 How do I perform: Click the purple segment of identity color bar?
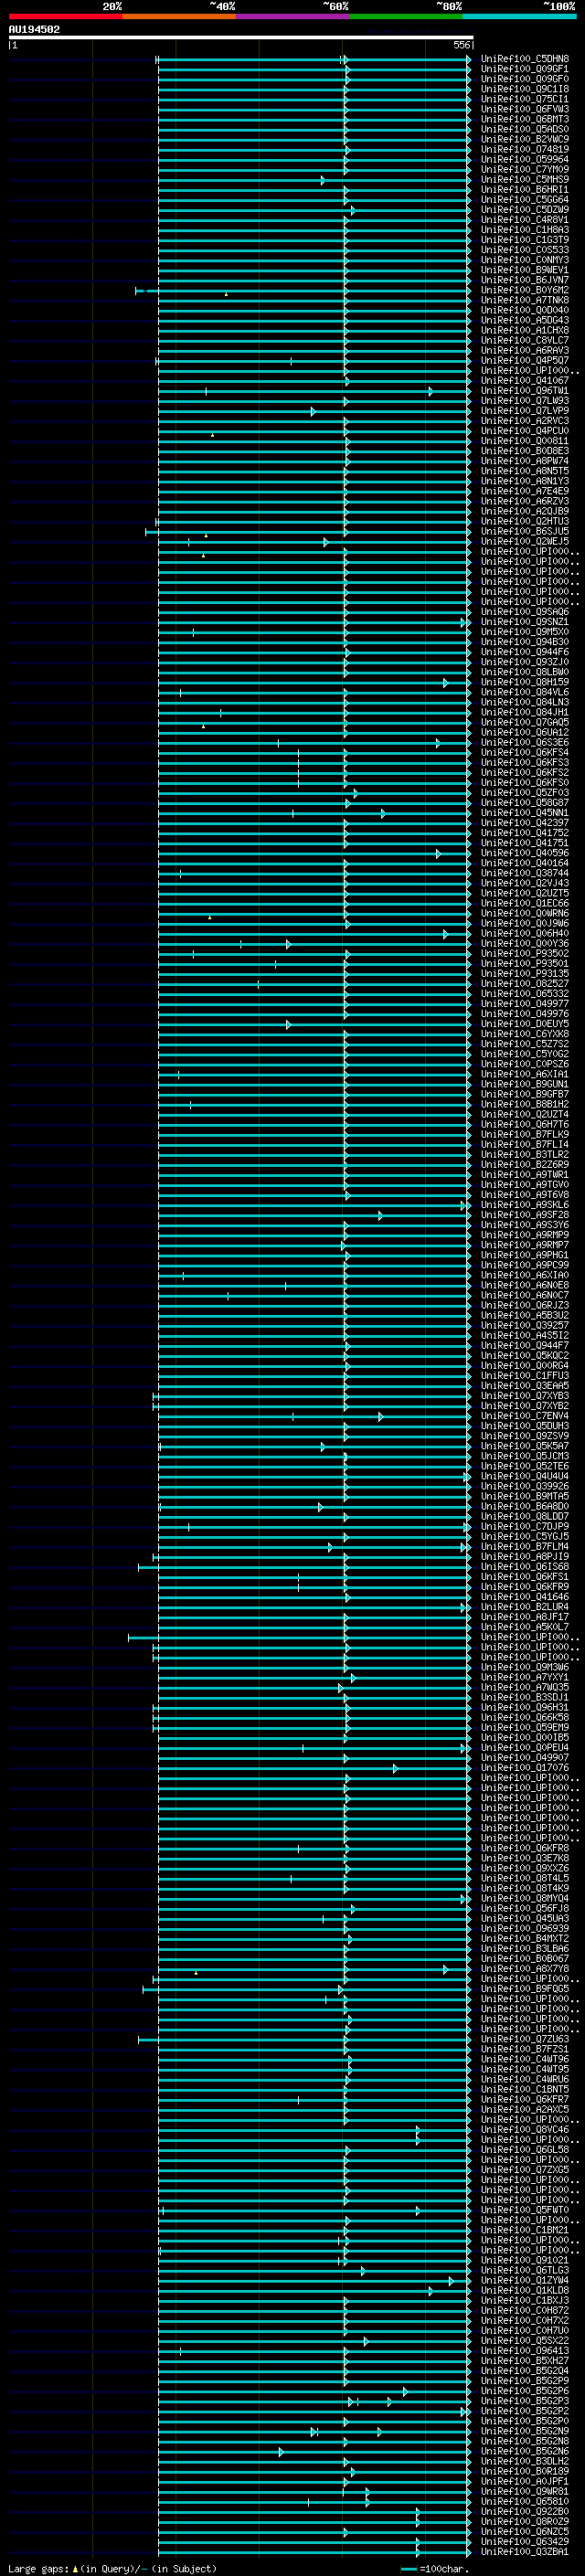[292, 16]
